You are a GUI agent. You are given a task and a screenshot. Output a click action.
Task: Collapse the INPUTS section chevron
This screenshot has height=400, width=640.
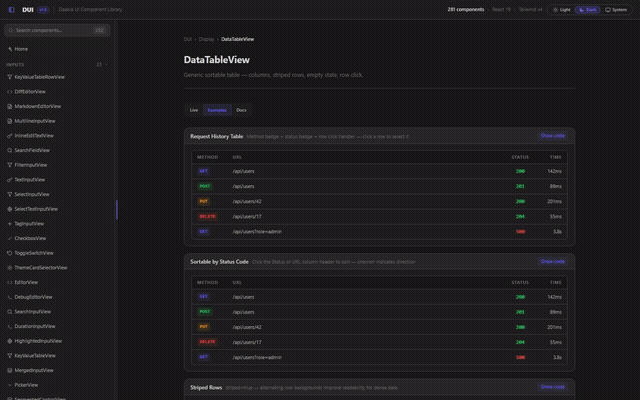pos(107,64)
